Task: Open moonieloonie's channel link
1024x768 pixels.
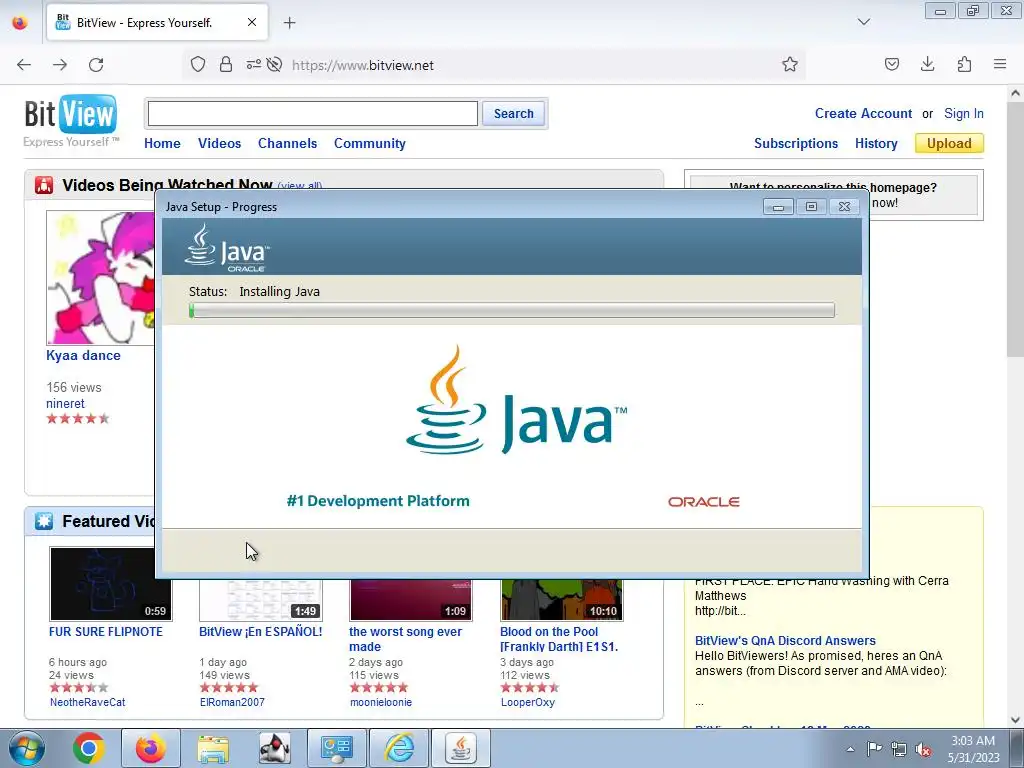Action: click(x=381, y=703)
